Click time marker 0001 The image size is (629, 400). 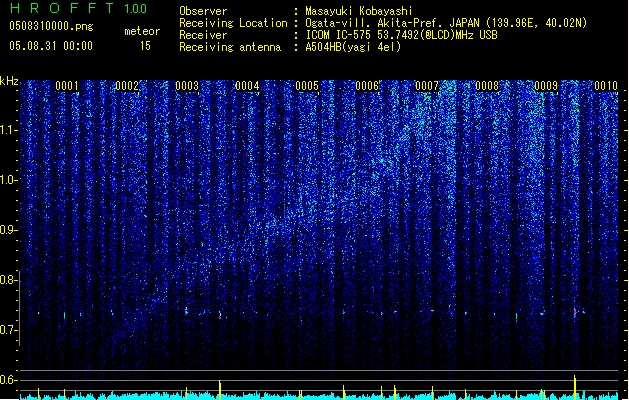click(67, 86)
